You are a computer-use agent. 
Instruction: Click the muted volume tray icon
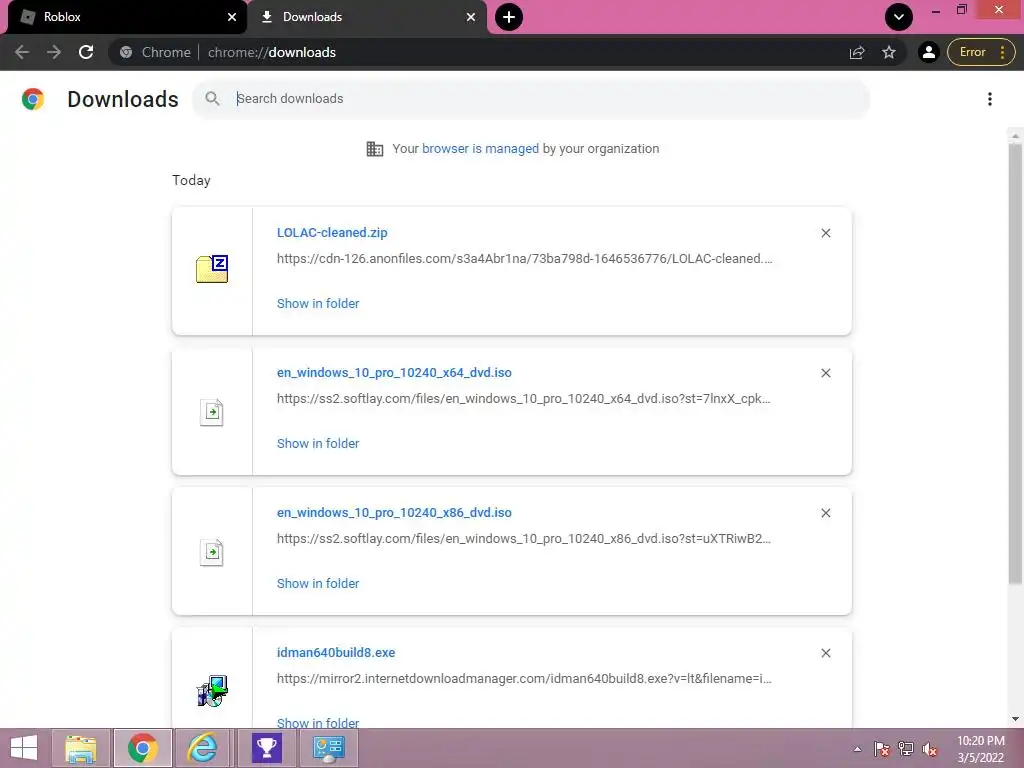929,749
